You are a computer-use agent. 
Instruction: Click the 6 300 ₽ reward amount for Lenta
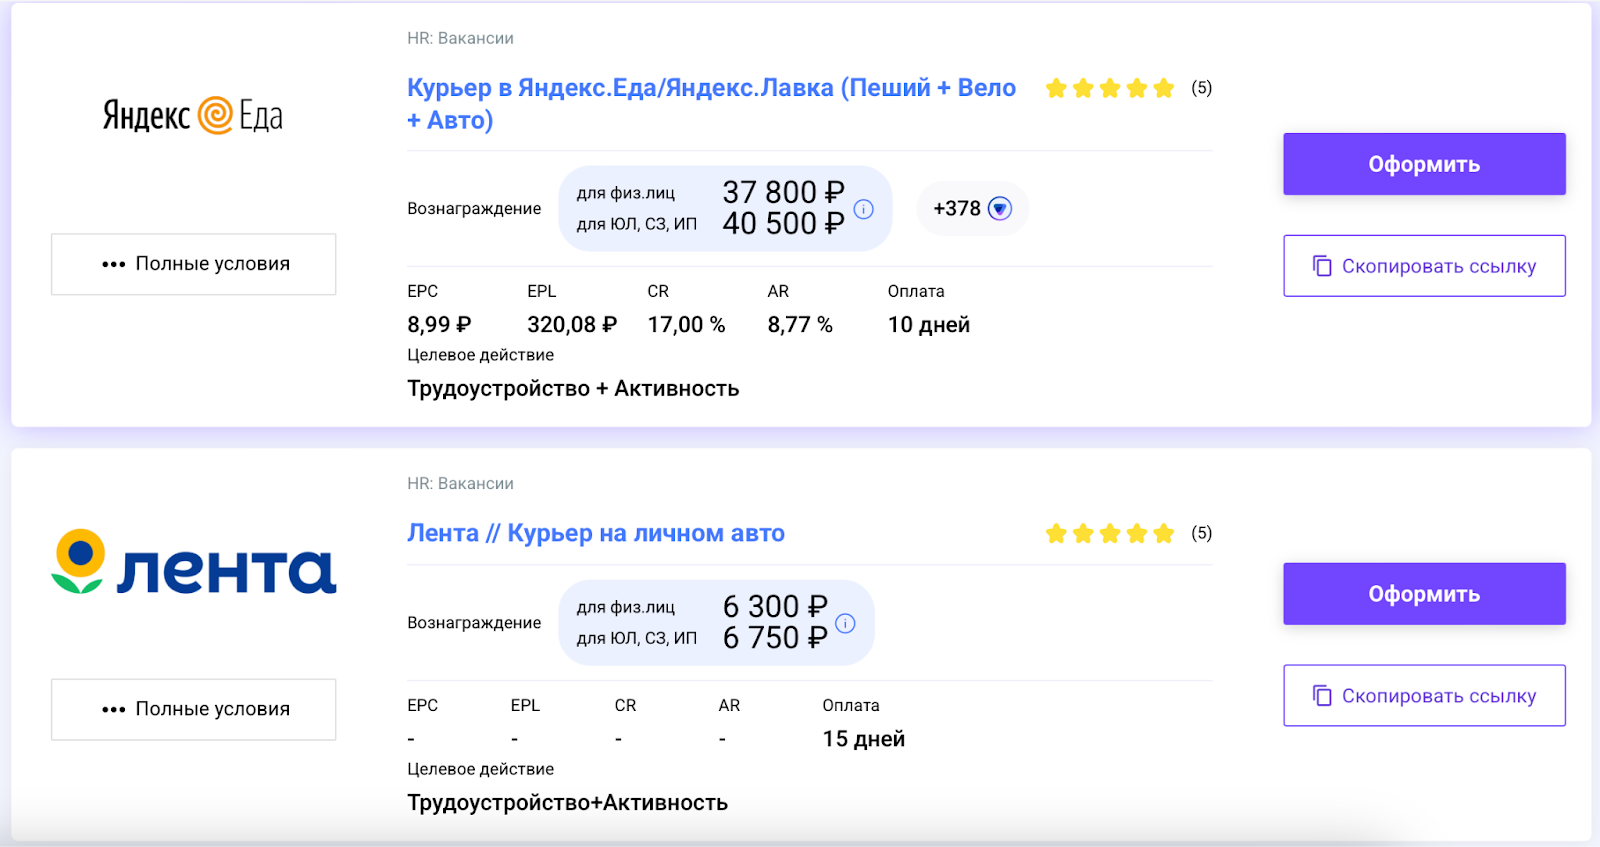click(775, 606)
